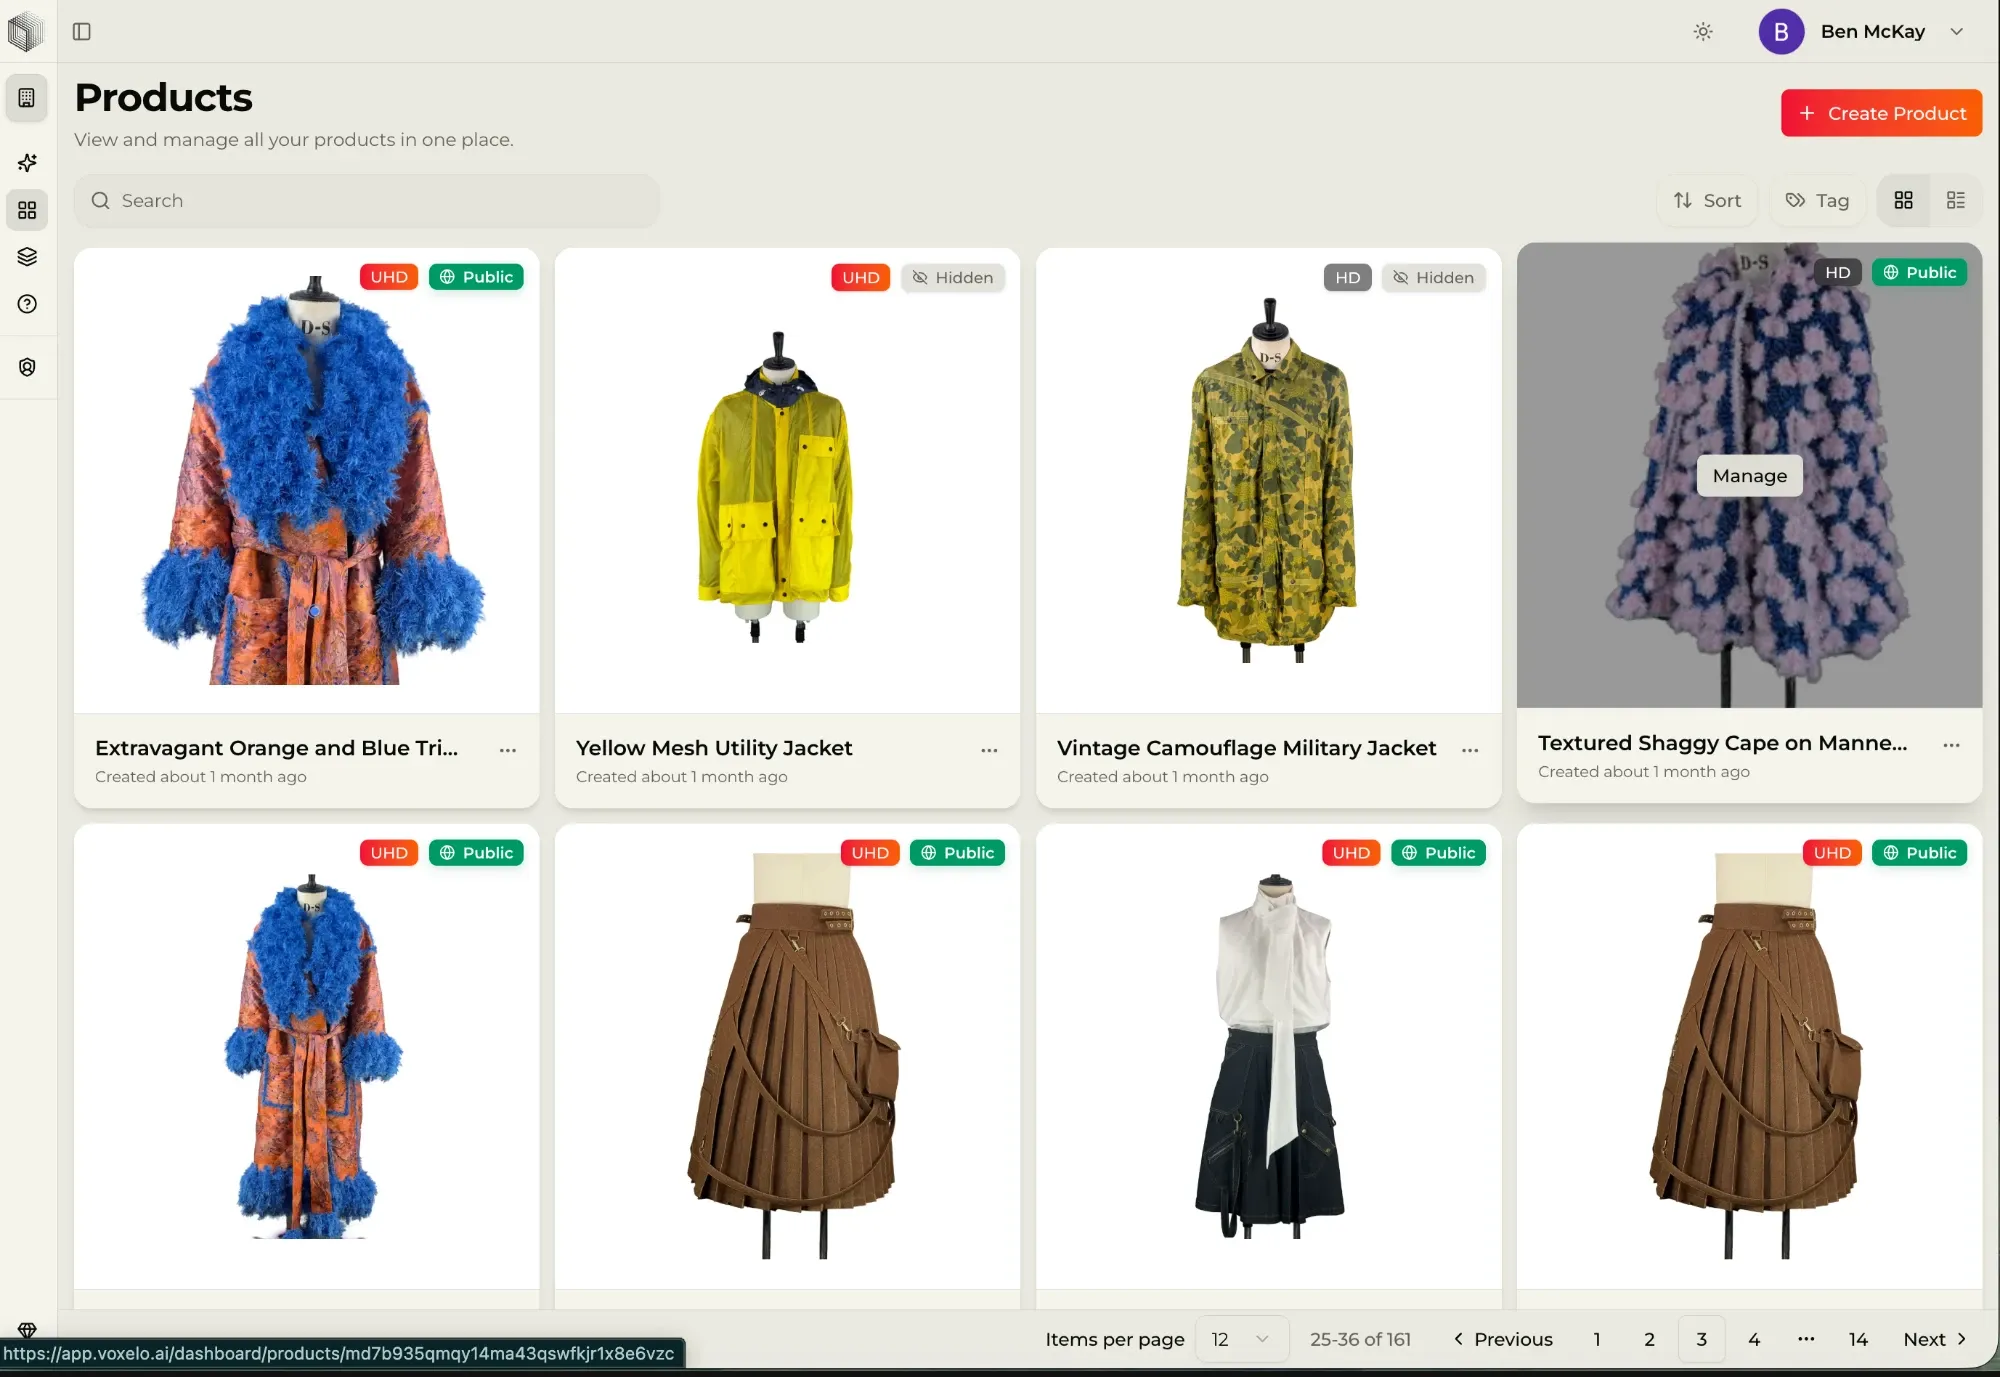Click Manage on the Textured Shaggy Cape
This screenshot has height=1377, width=2000.
1749,476
